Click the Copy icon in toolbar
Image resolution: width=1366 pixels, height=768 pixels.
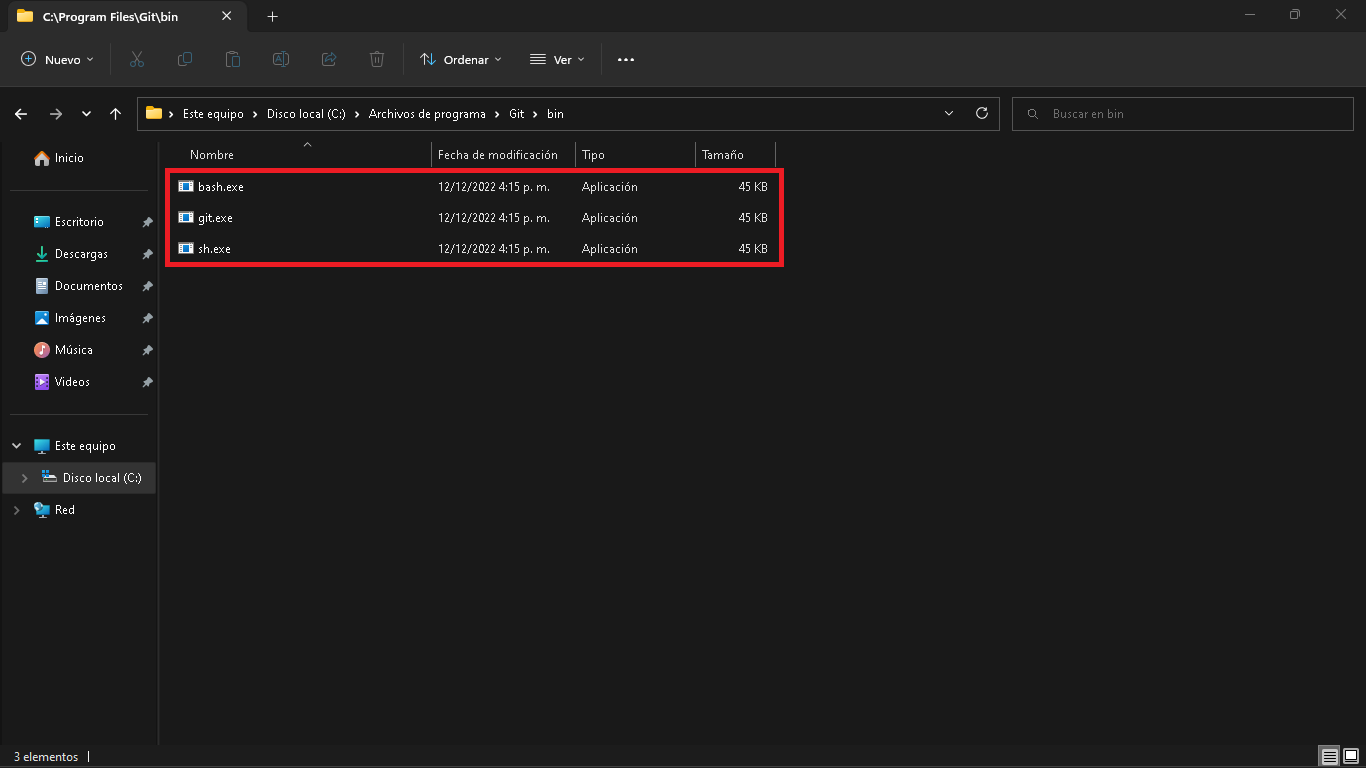point(185,60)
